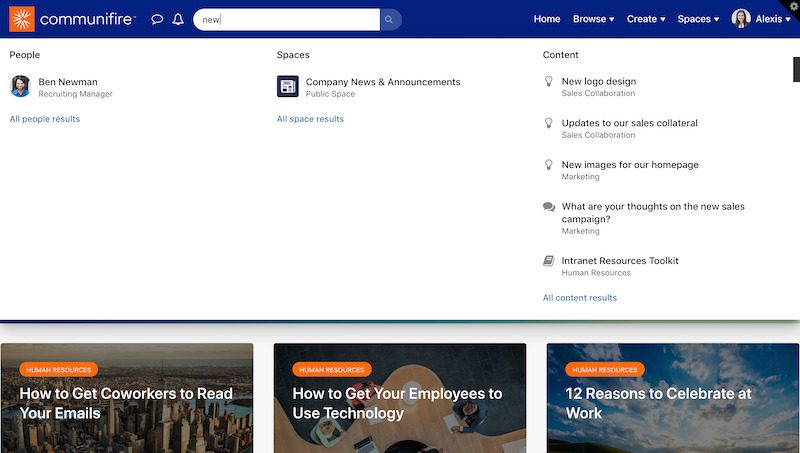This screenshot has width=800, height=453.
Task: Click lightbulb icon beside New logo design
Action: (548, 81)
